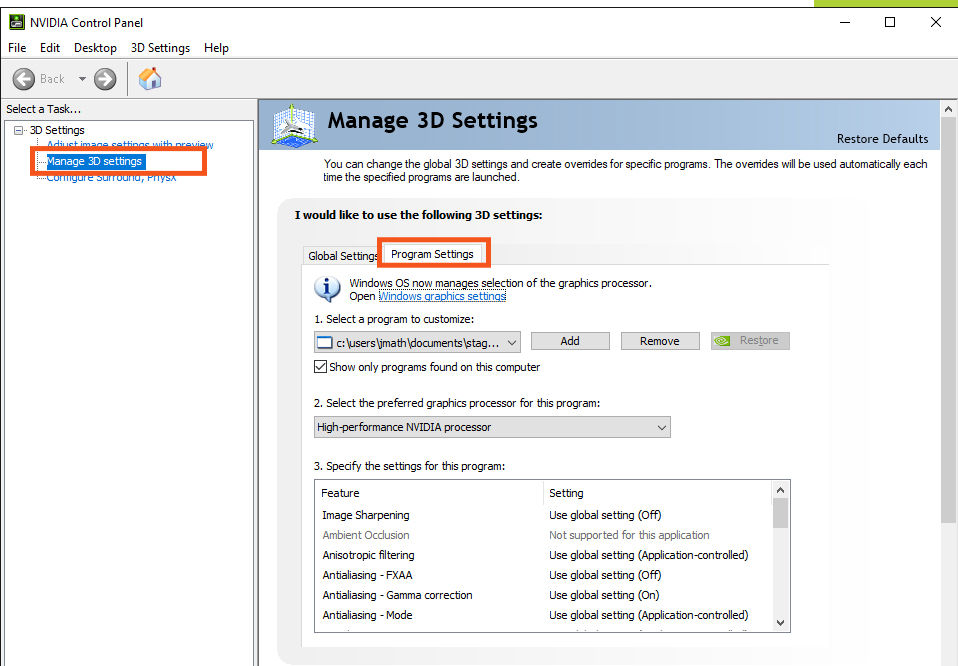Click the info icon beside Windows OS notice

[327, 289]
